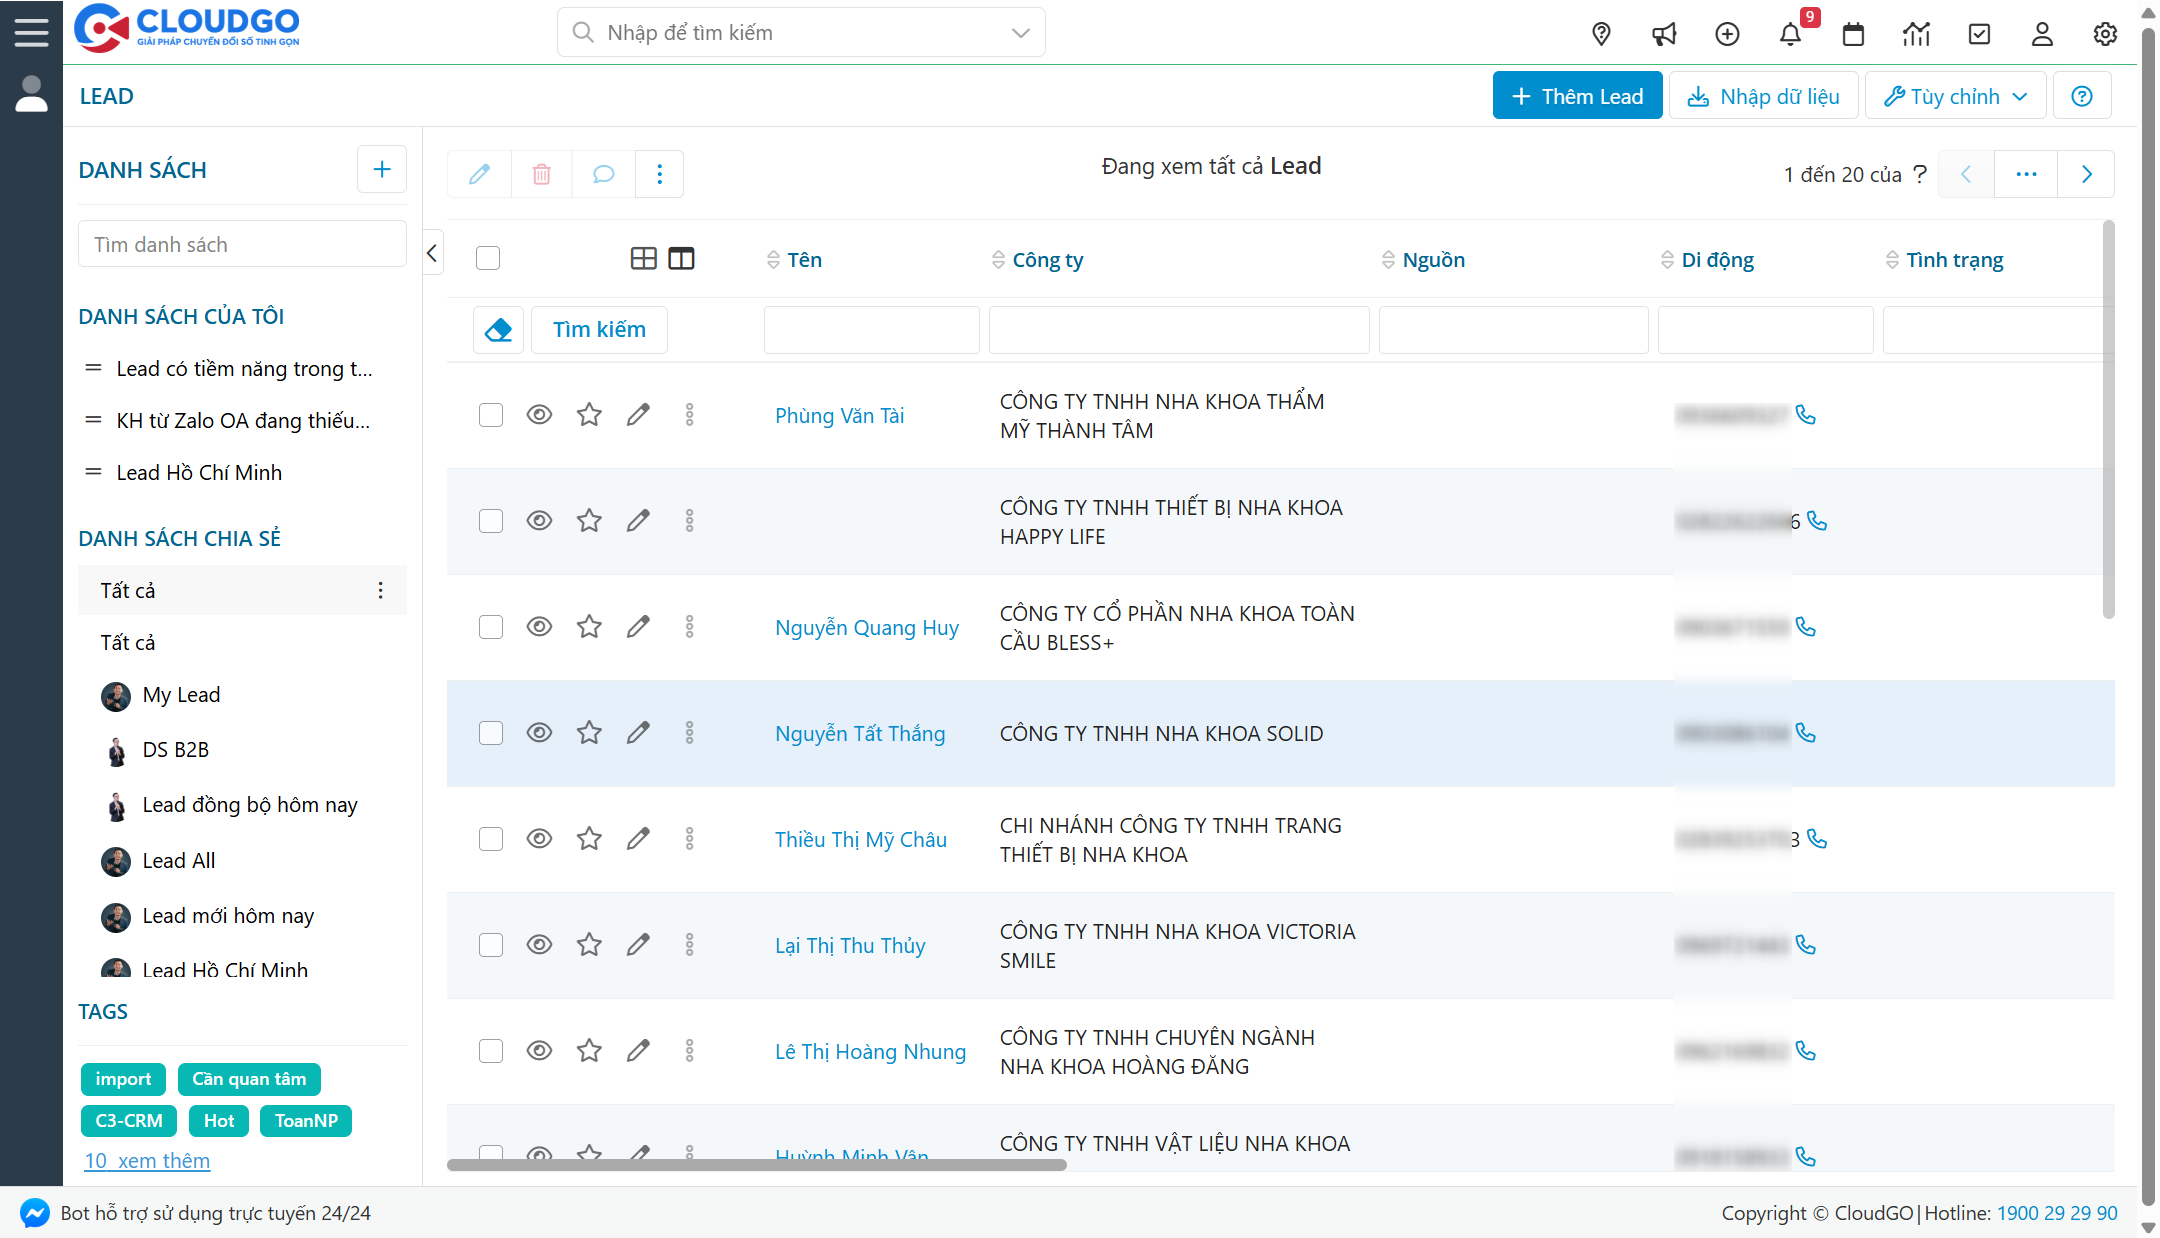Image resolution: width=2160 pixels, height=1238 pixels.
Task: Open the analytics chart icon
Action: click(x=1916, y=34)
